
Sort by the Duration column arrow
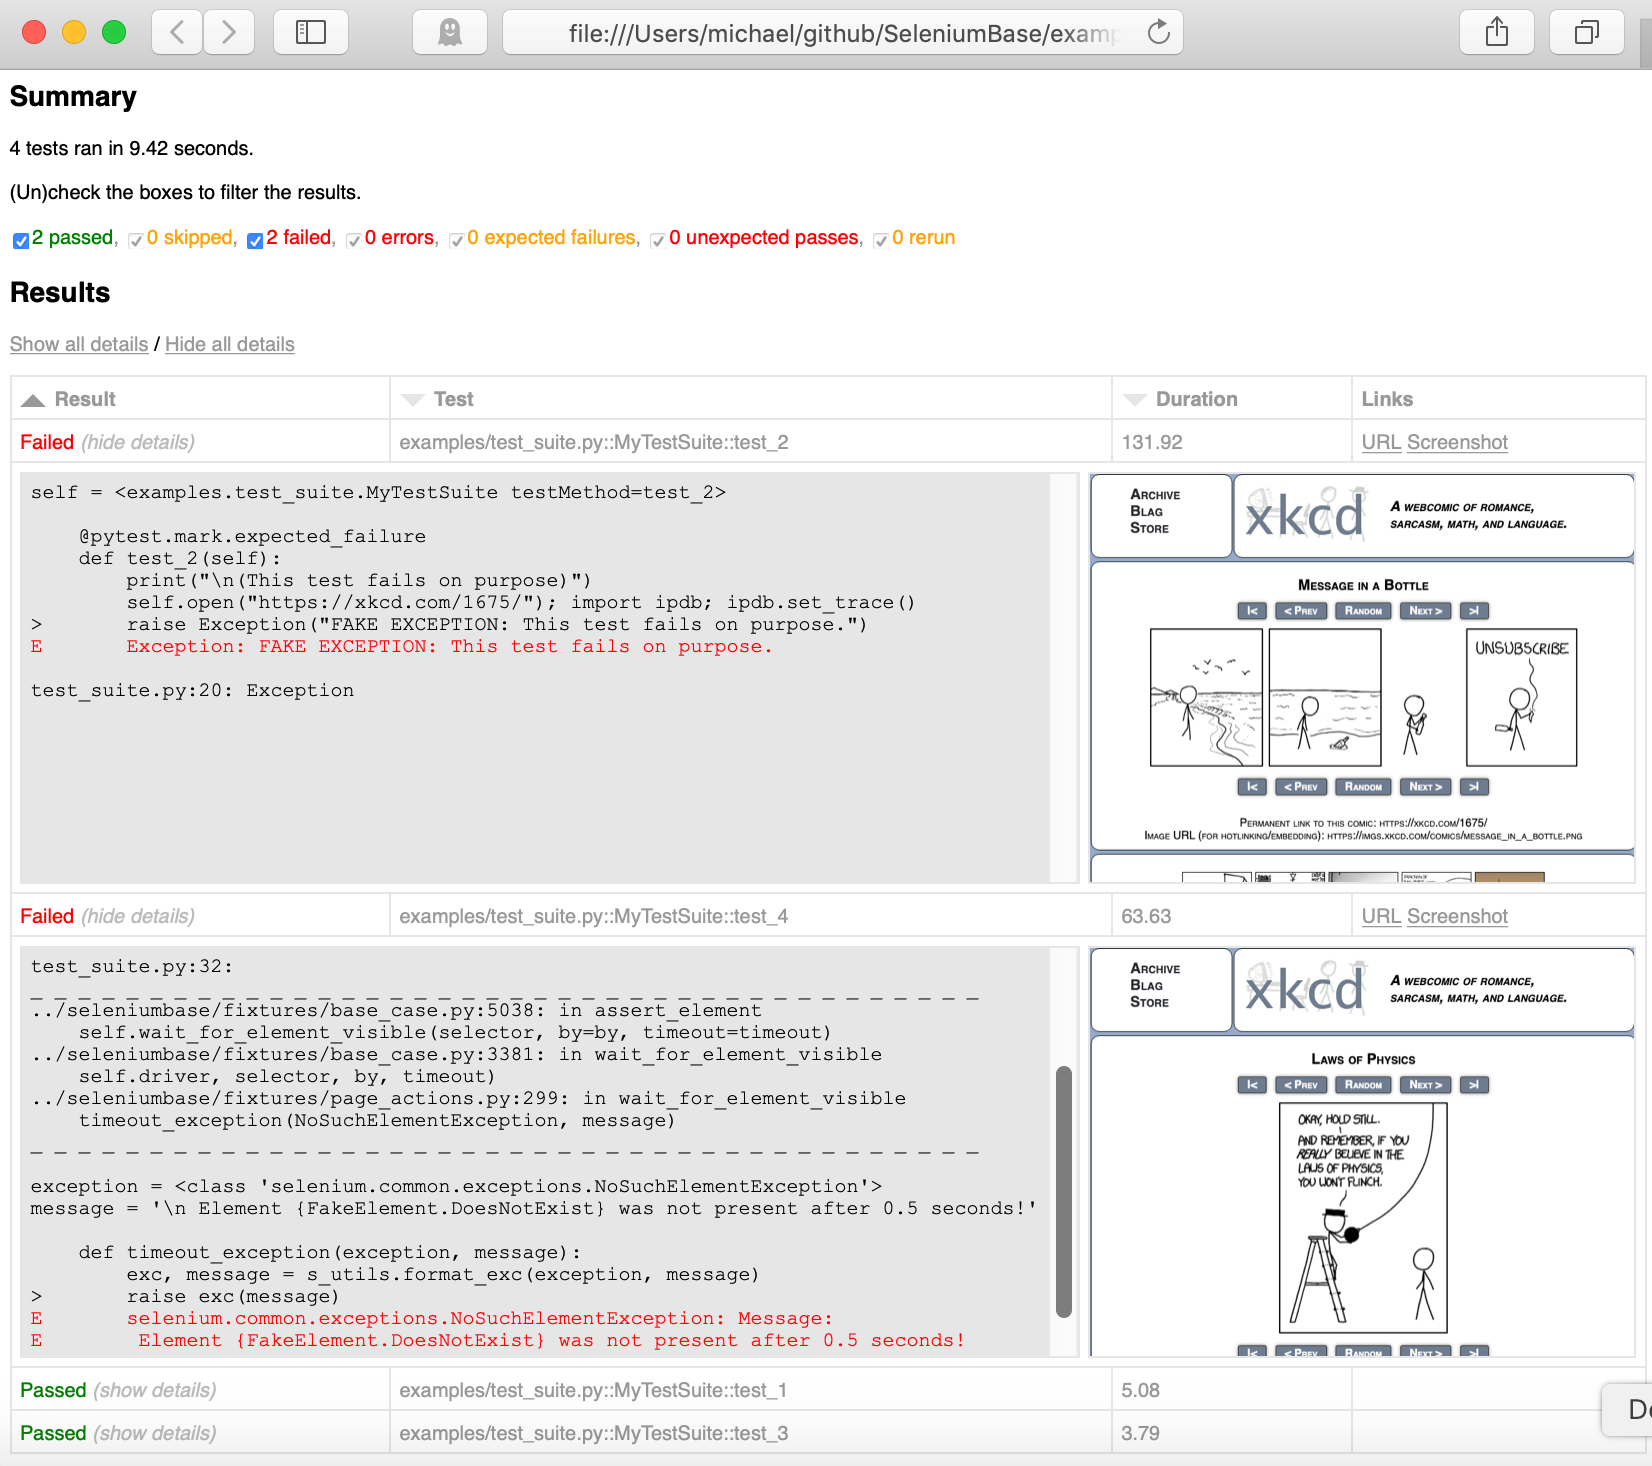pos(1135,398)
